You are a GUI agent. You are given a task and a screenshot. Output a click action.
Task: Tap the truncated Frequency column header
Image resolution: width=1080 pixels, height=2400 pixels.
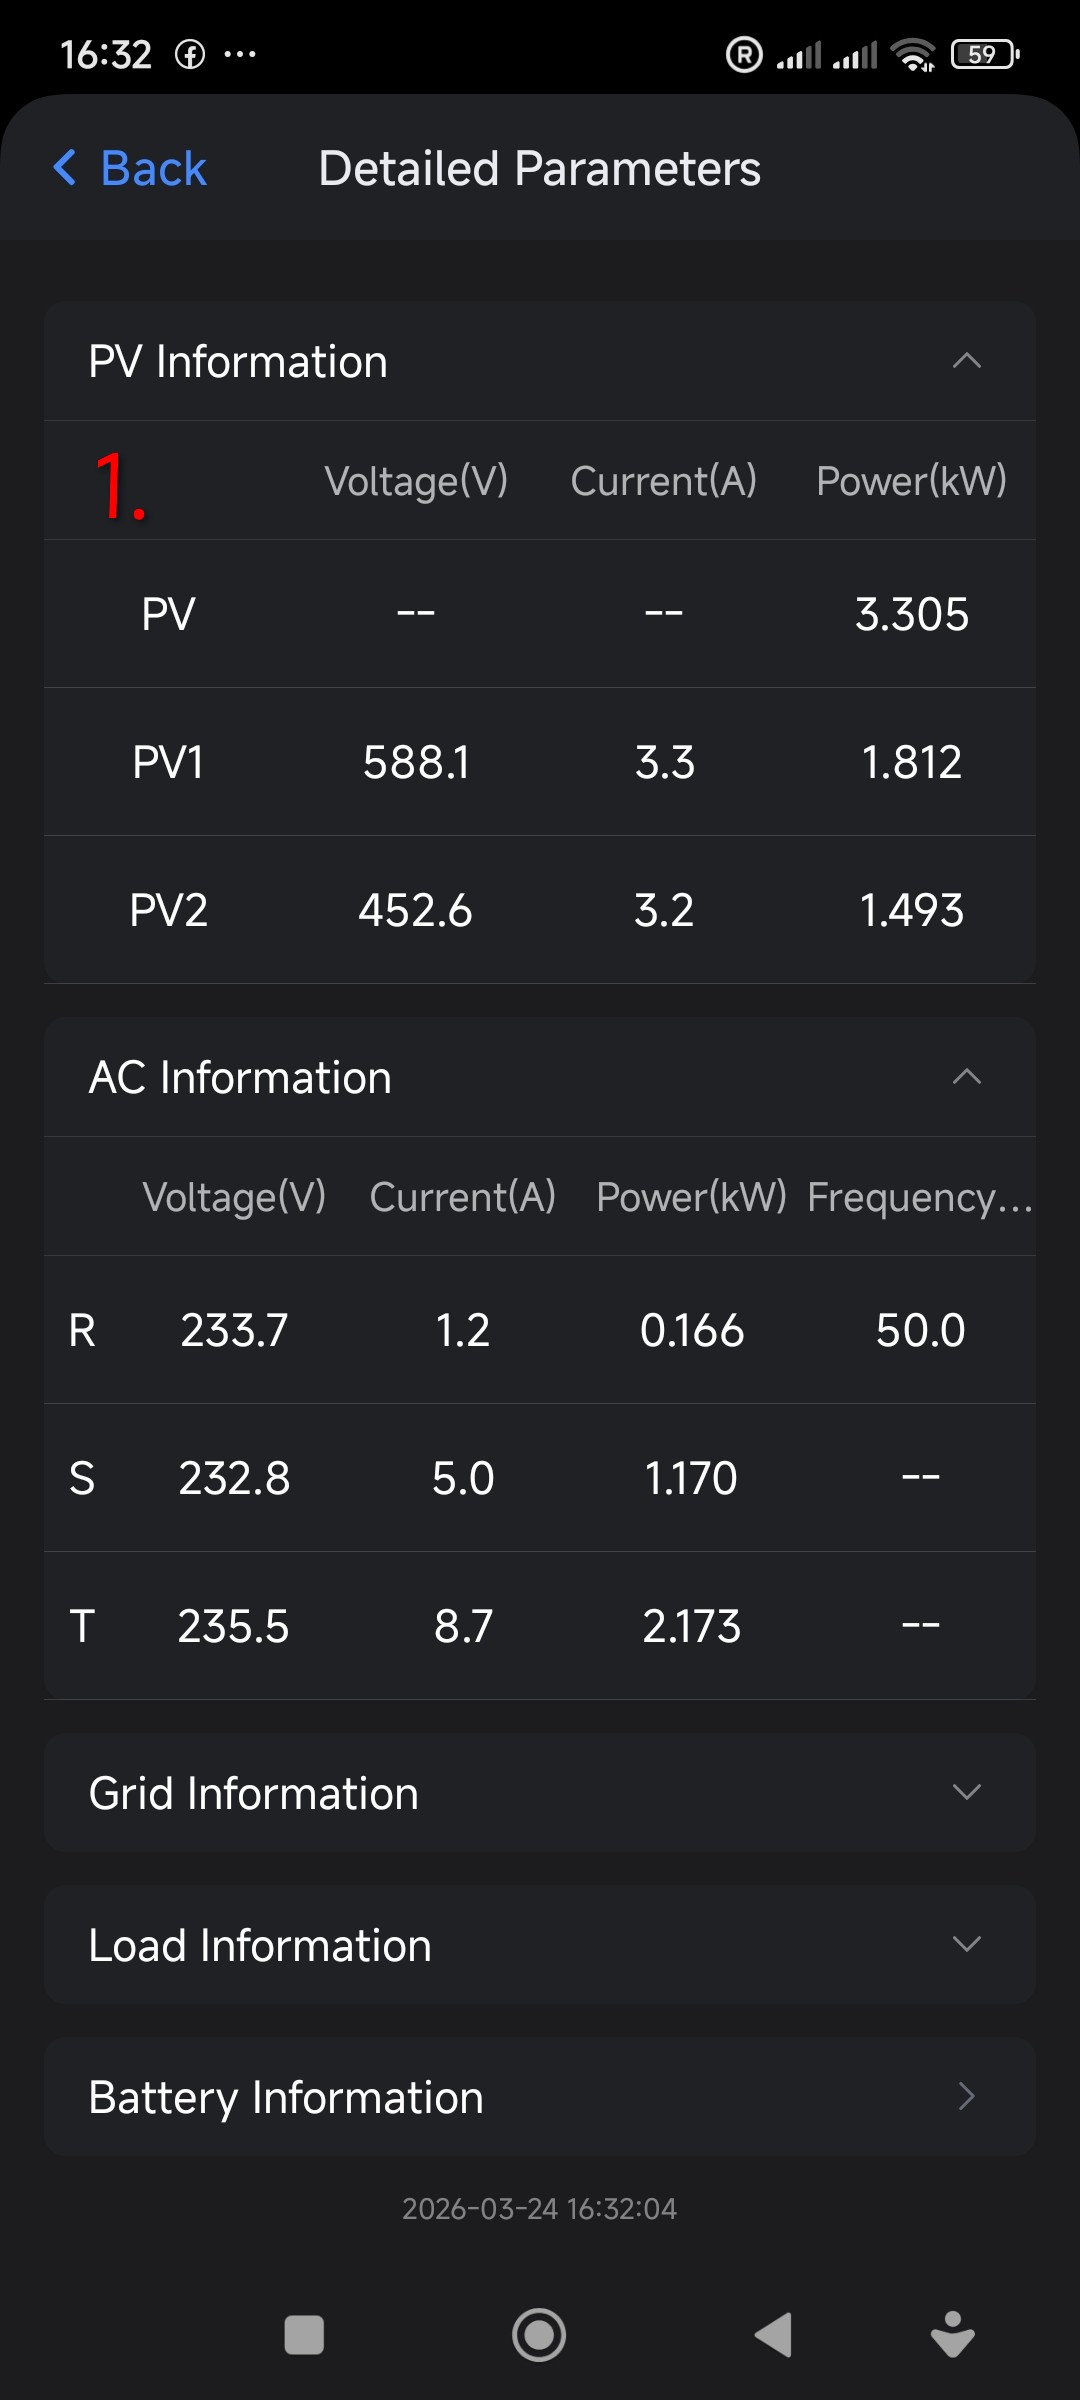tap(919, 1197)
